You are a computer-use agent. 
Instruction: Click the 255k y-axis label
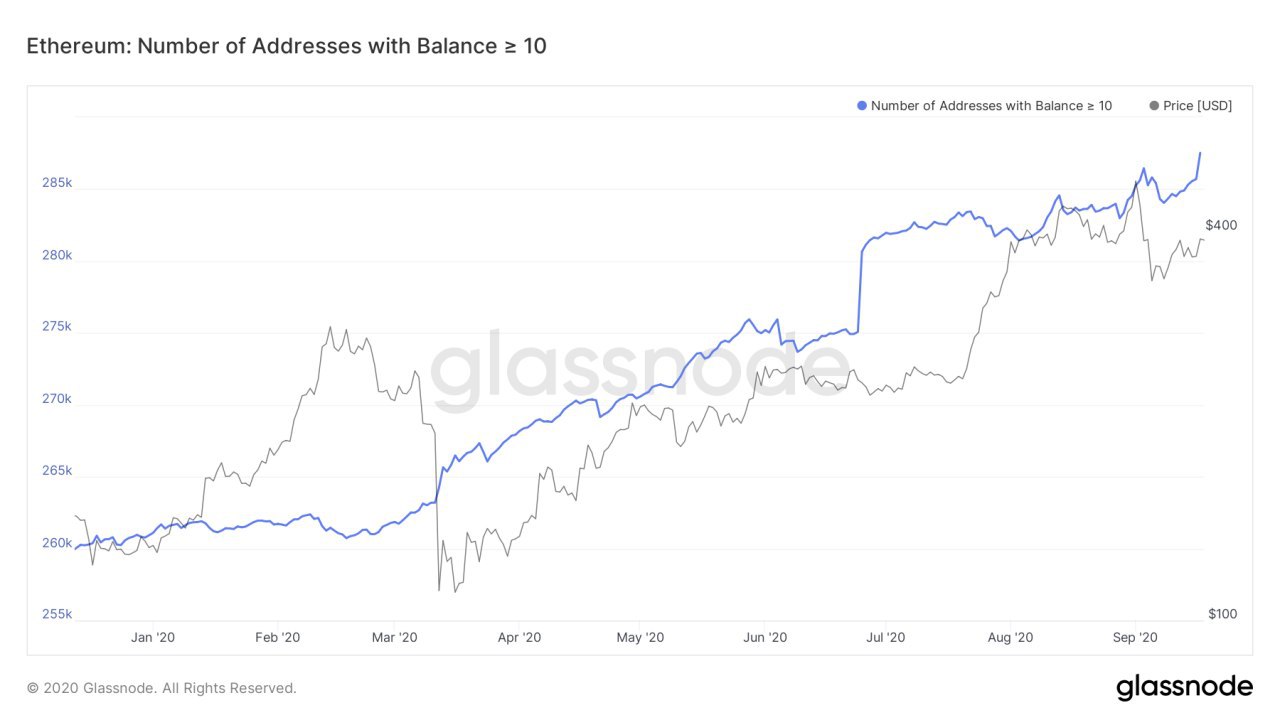pyautogui.click(x=56, y=614)
